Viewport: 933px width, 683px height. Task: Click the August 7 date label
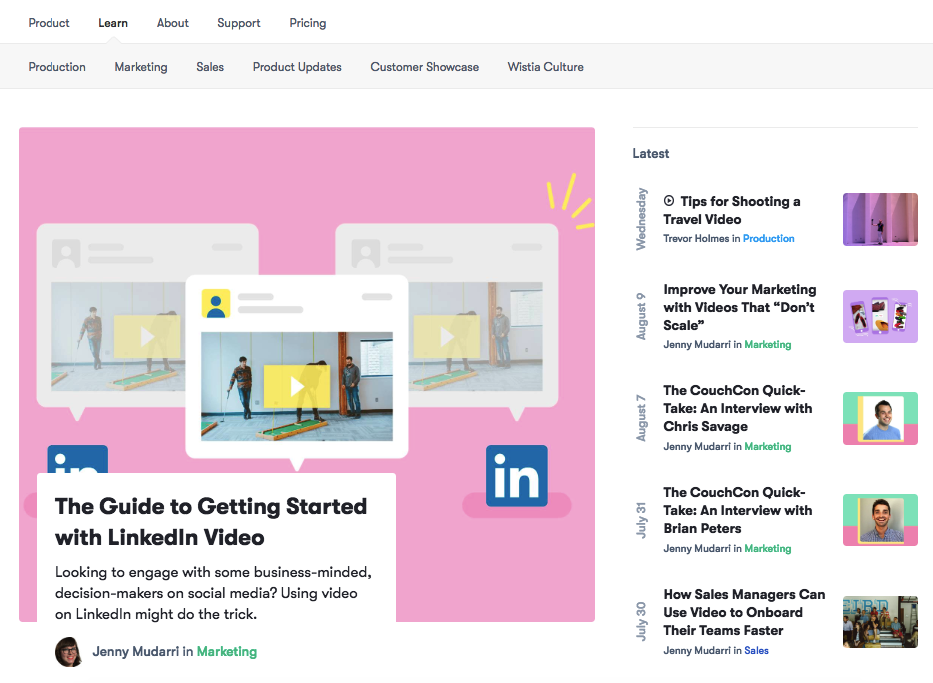[x=641, y=418]
